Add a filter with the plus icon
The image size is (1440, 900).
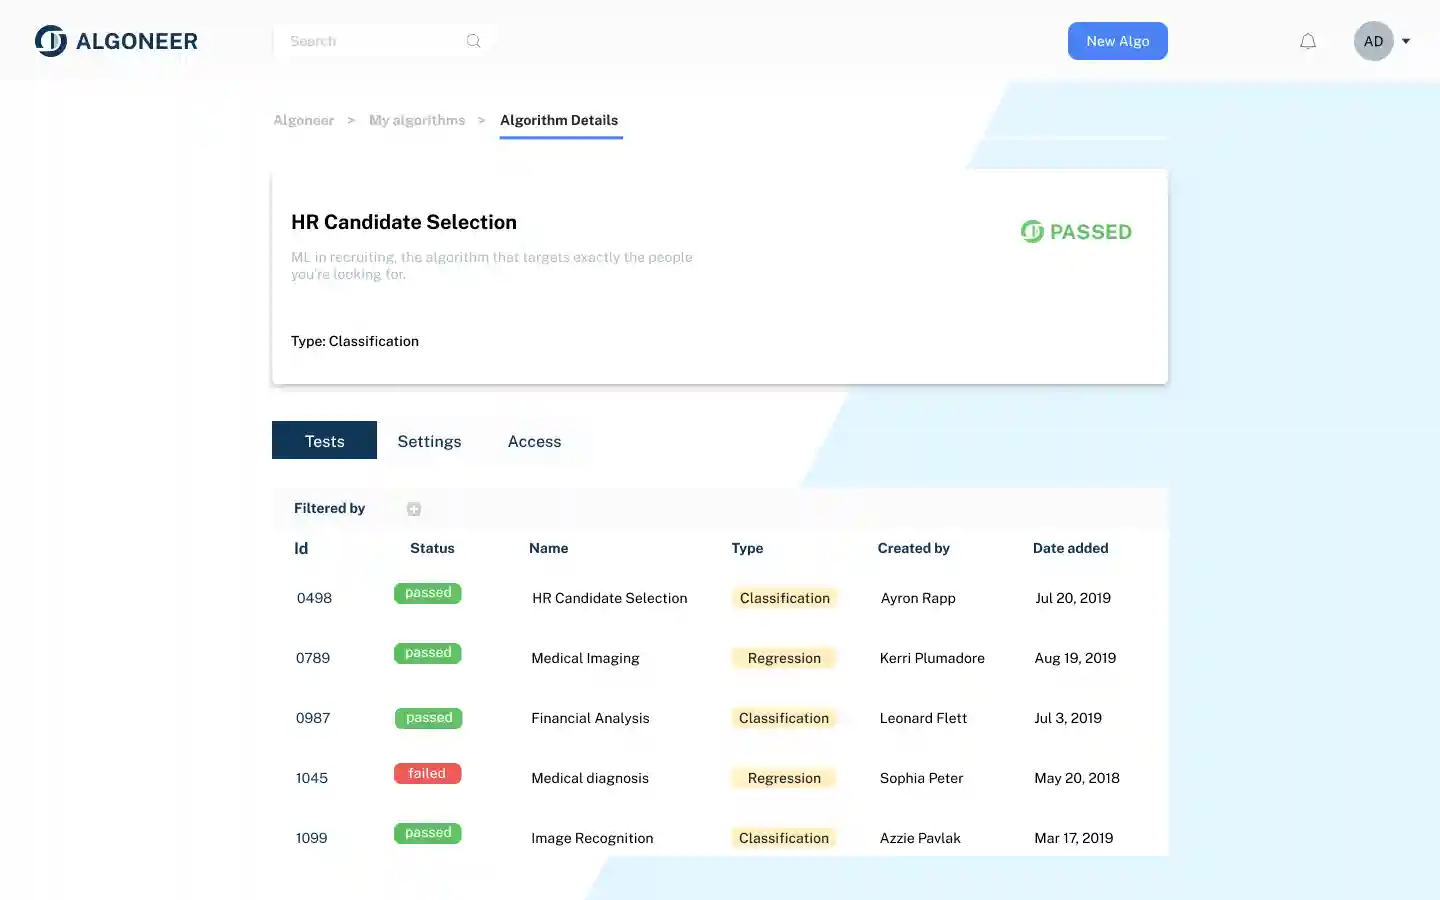coord(414,509)
